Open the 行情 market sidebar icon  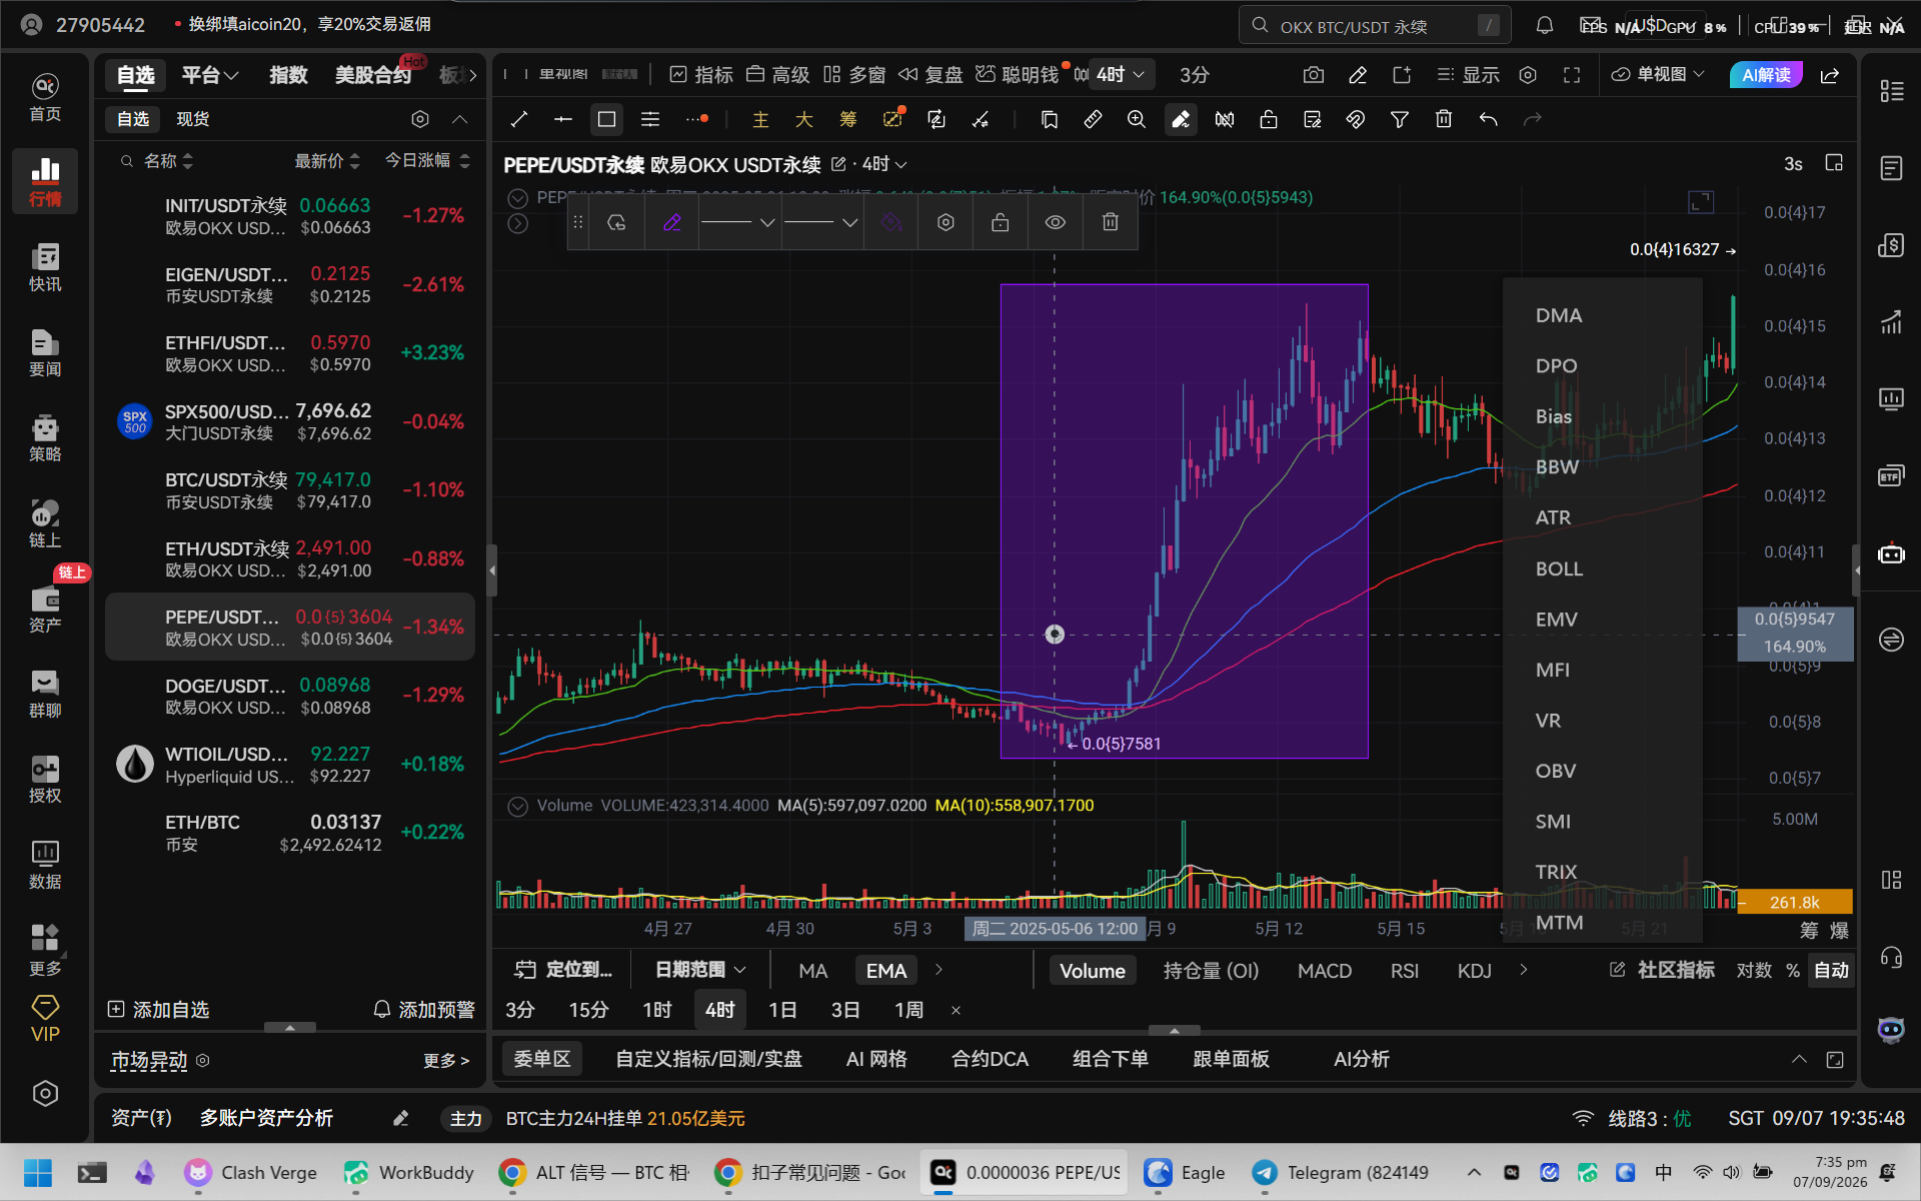click(x=45, y=181)
